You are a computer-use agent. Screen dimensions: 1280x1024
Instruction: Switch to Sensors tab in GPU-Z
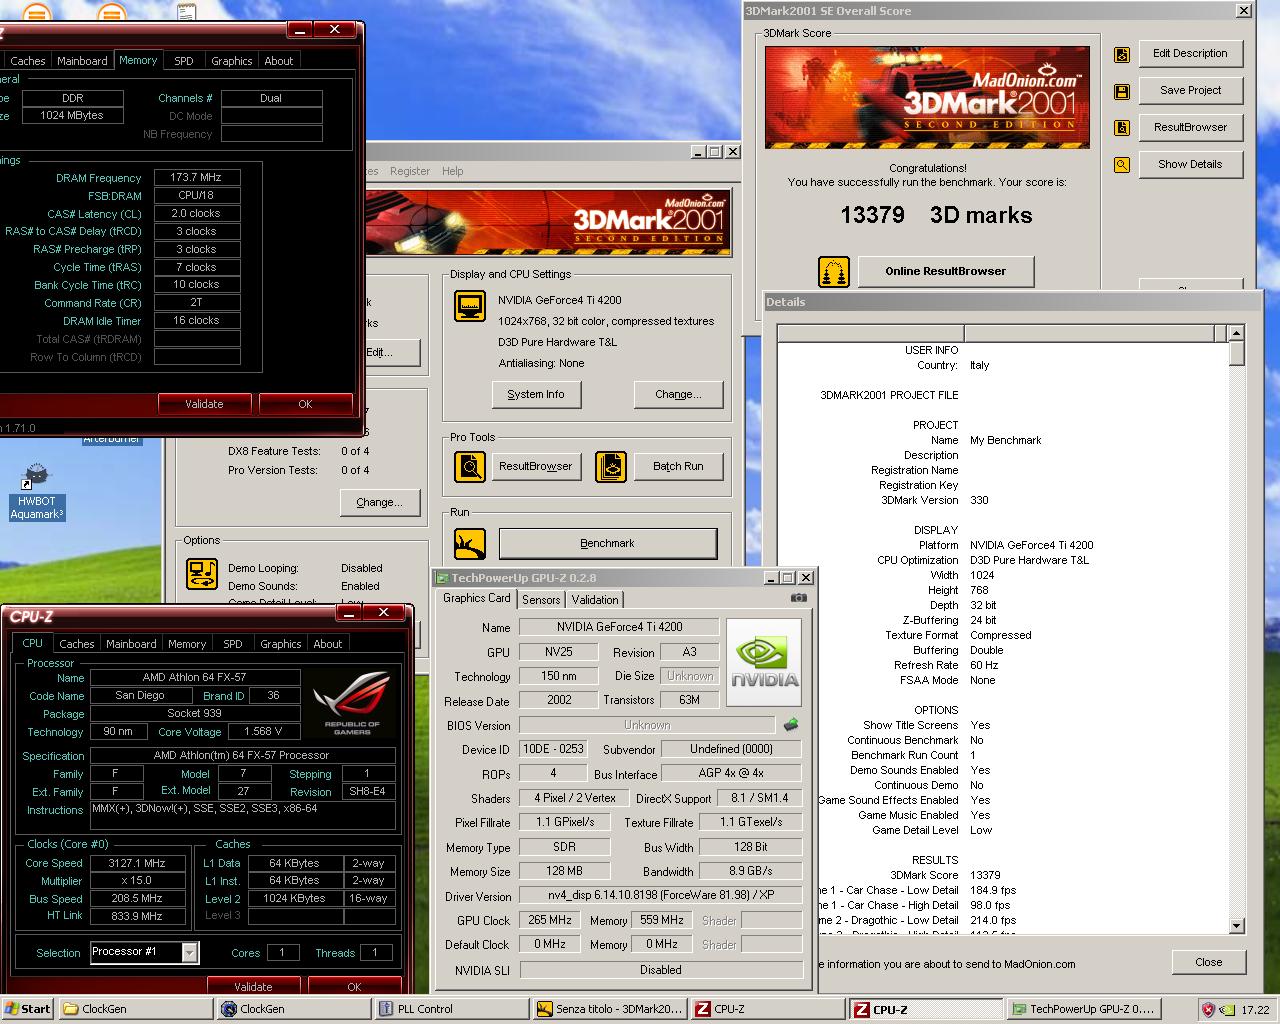(x=541, y=600)
